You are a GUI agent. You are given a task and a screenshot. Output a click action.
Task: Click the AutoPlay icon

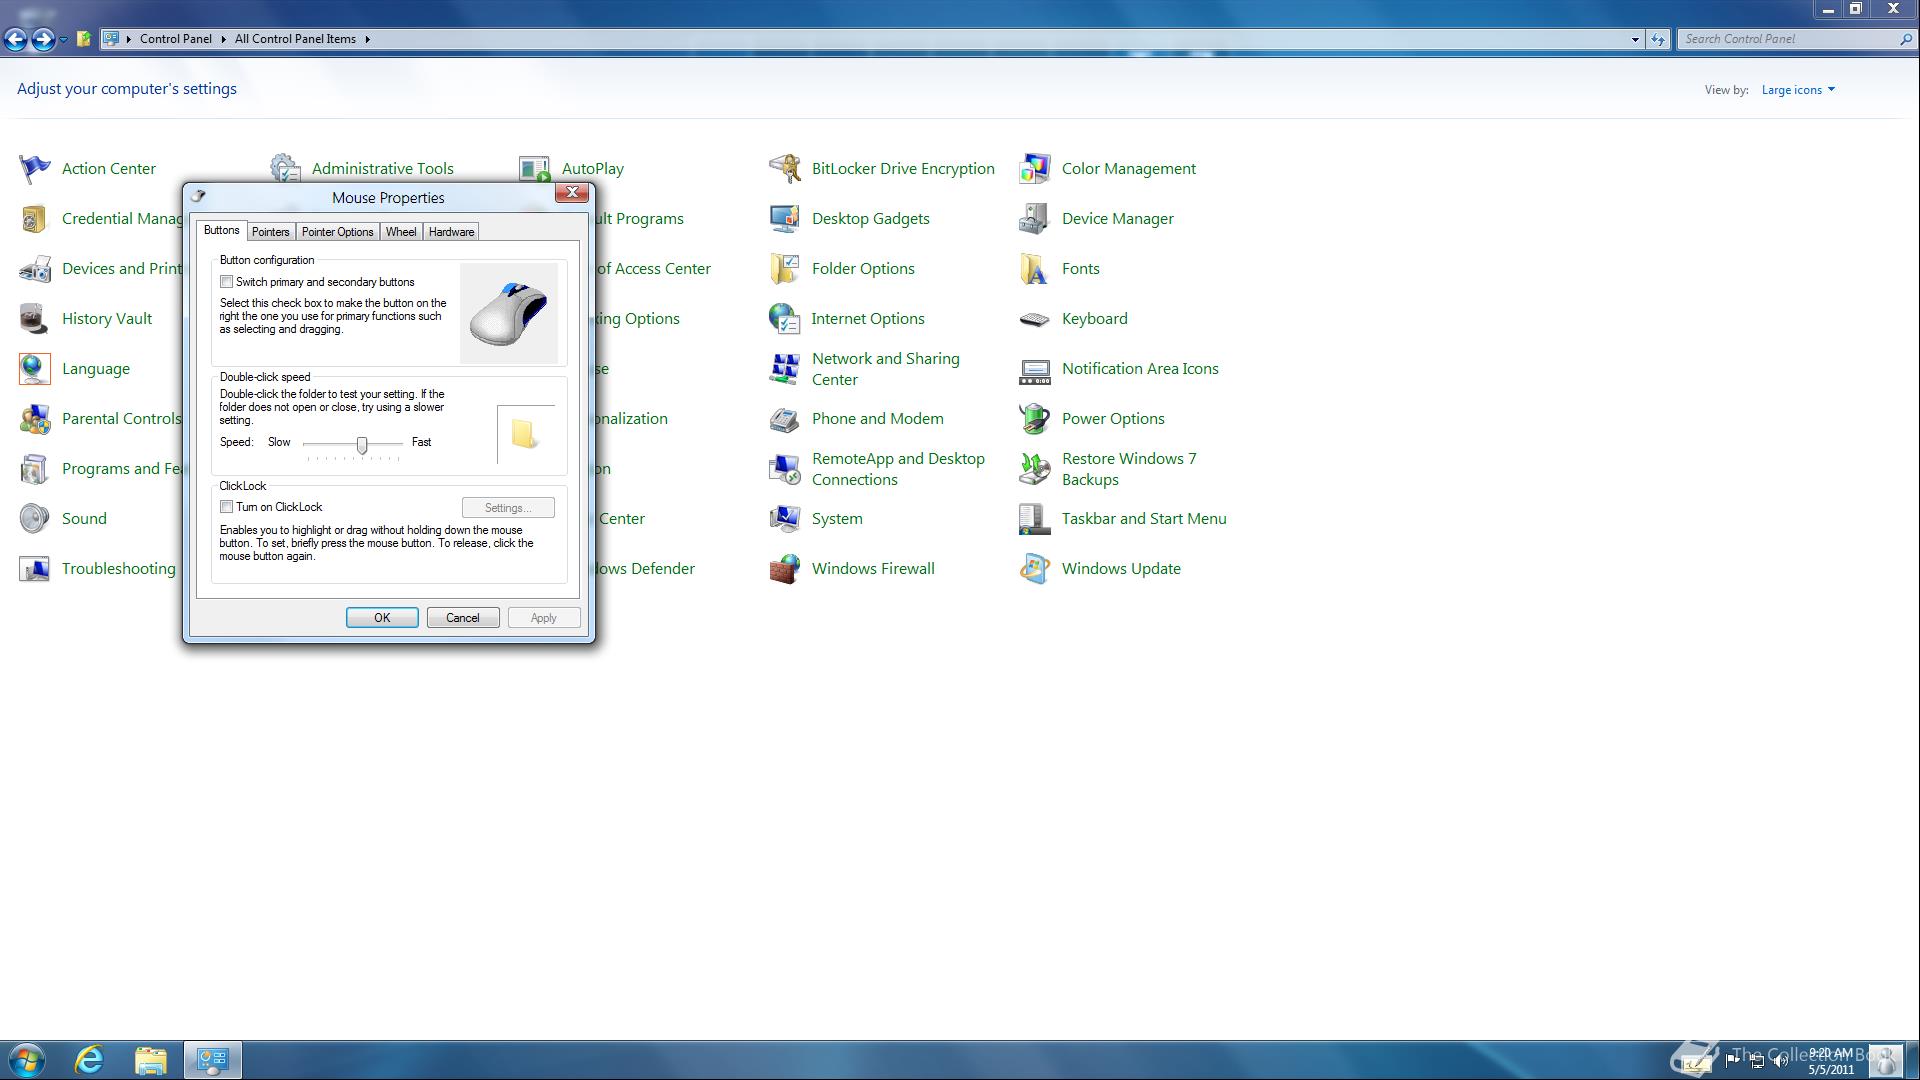click(x=535, y=168)
